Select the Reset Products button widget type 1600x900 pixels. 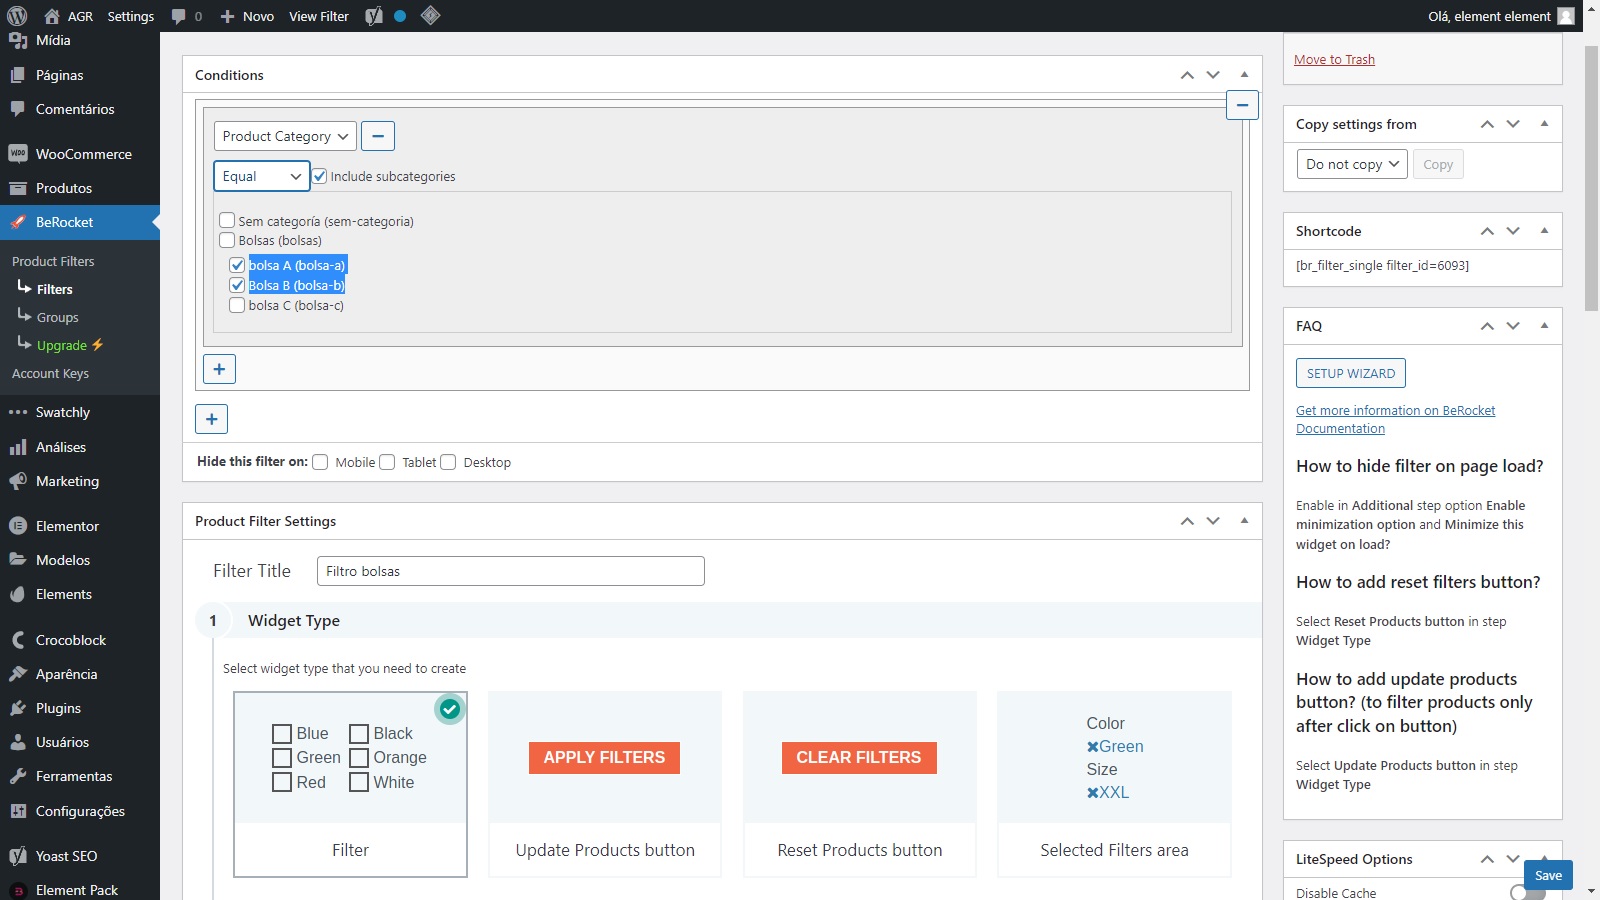[x=860, y=784]
